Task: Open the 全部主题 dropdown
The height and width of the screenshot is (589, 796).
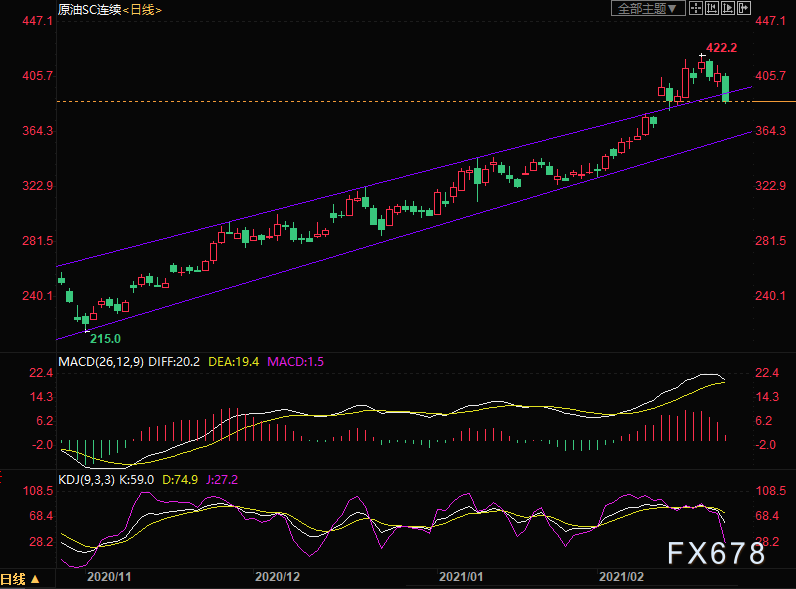Action: 648,8
